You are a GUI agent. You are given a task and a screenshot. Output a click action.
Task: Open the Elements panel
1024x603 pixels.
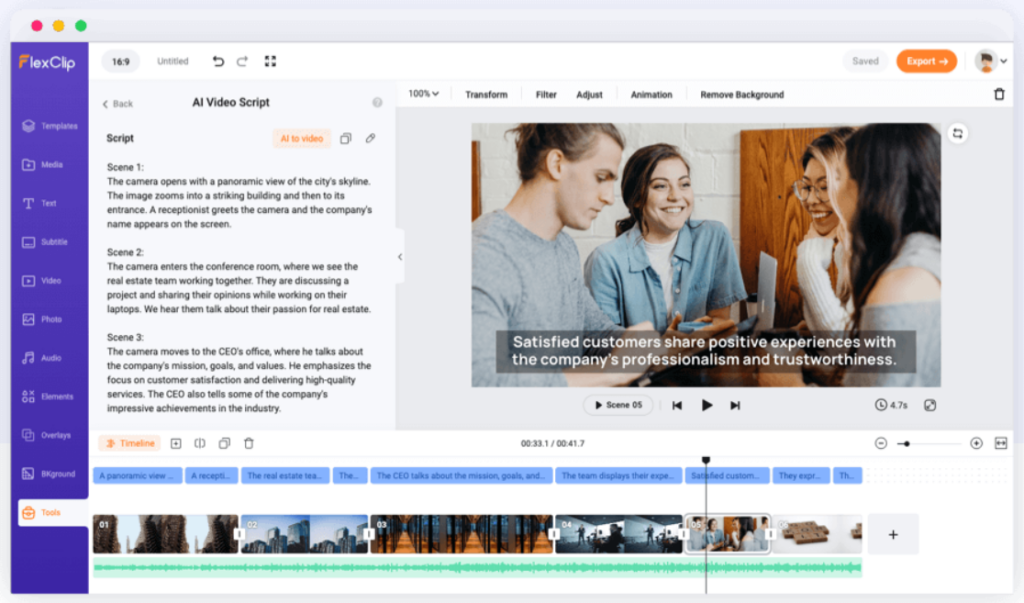[51, 396]
